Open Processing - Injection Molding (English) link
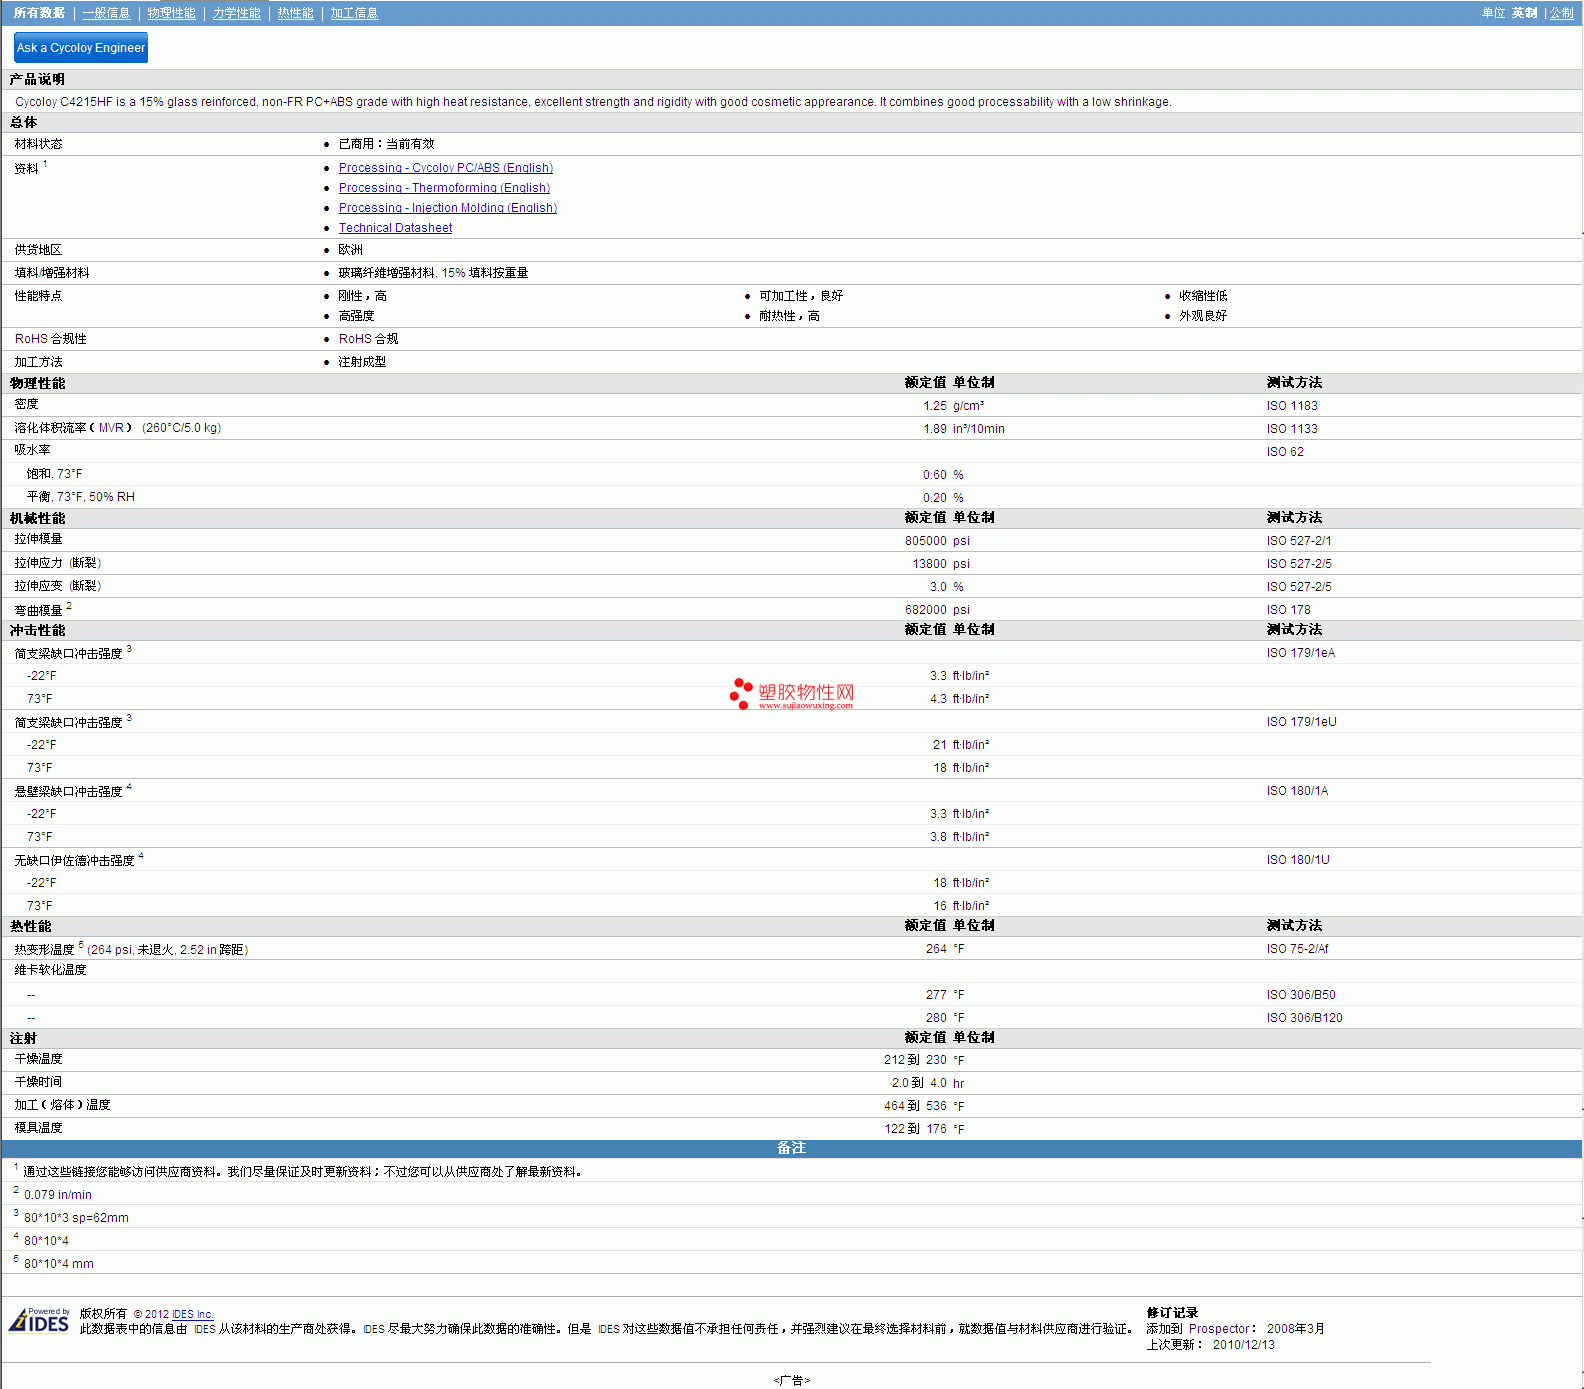Viewport: 1584px width, 1389px height. (447, 208)
